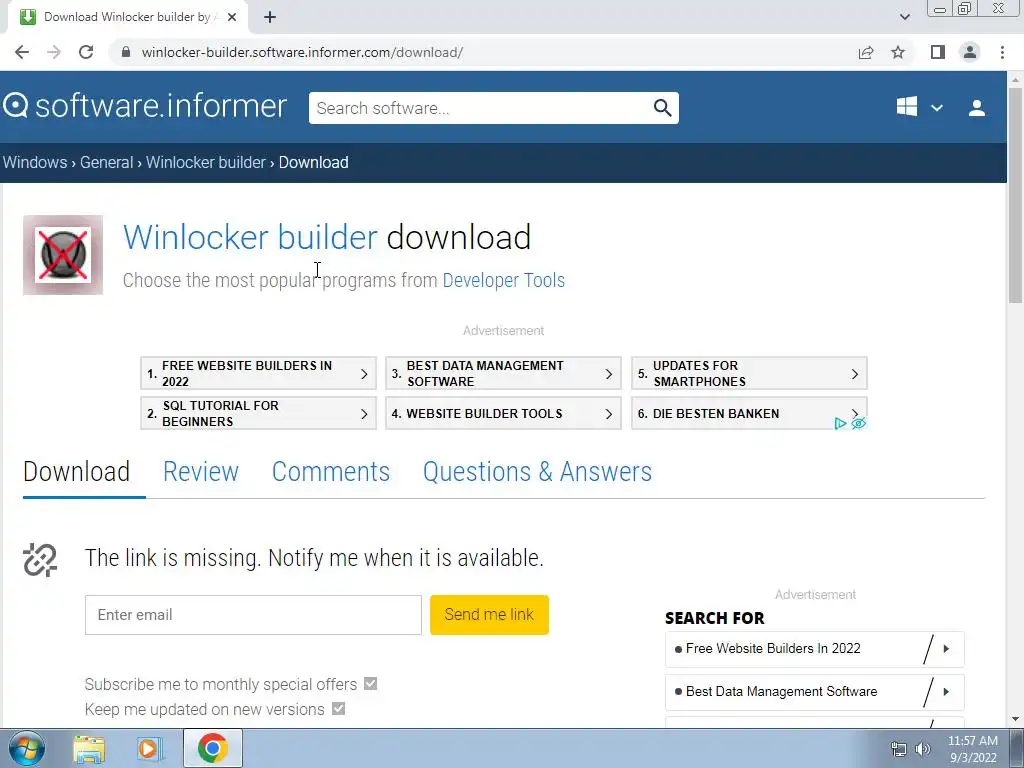Click the search magnifier icon

pos(662,108)
